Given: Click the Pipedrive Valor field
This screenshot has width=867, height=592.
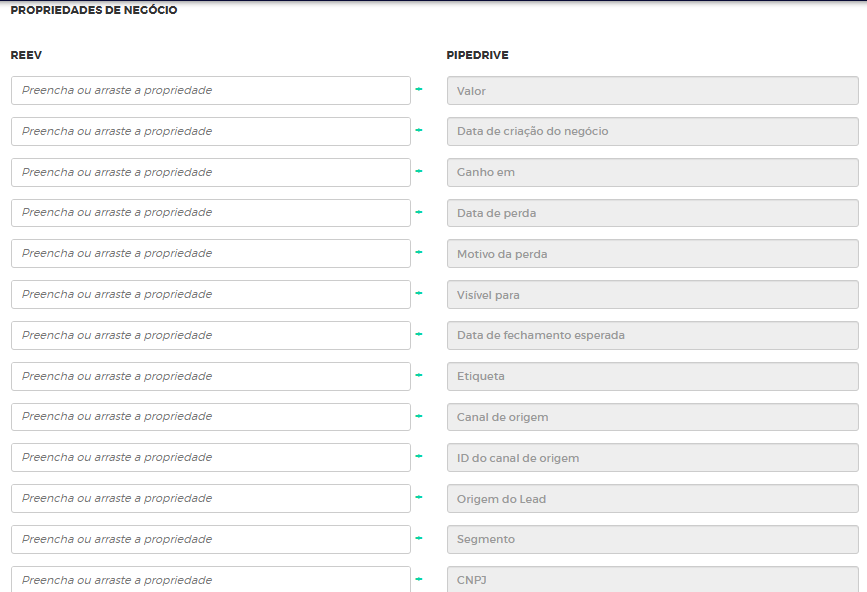Looking at the screenshot, I should click(x=652, y=91).
